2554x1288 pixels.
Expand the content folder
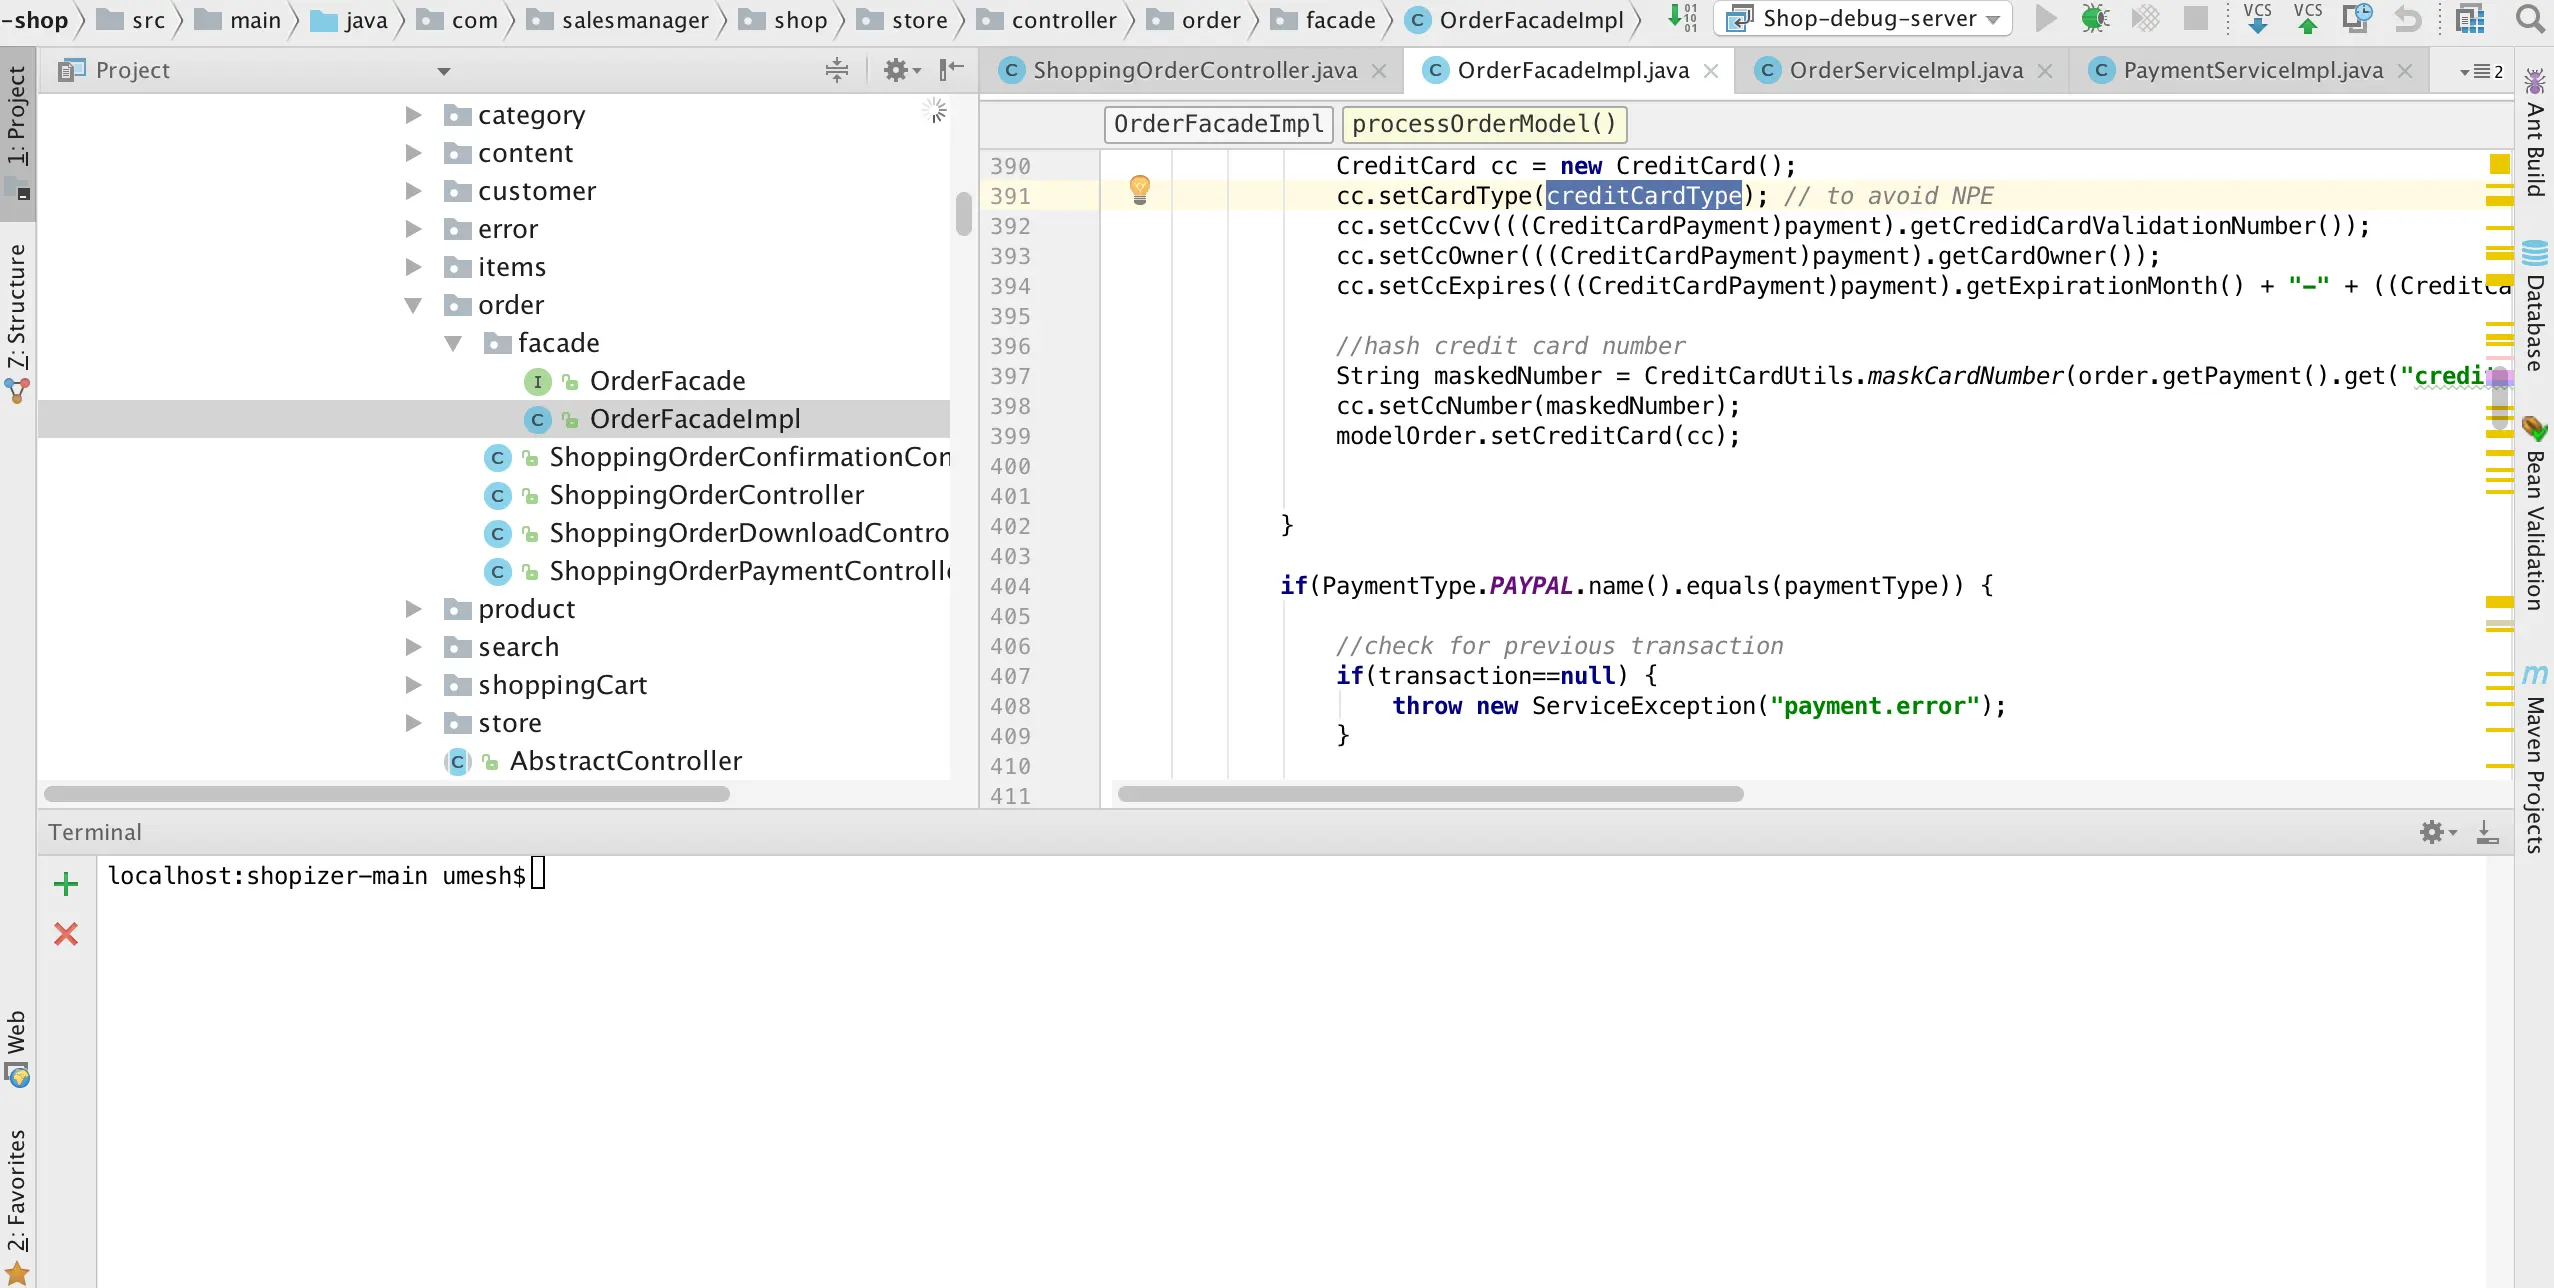pos(413,153)
